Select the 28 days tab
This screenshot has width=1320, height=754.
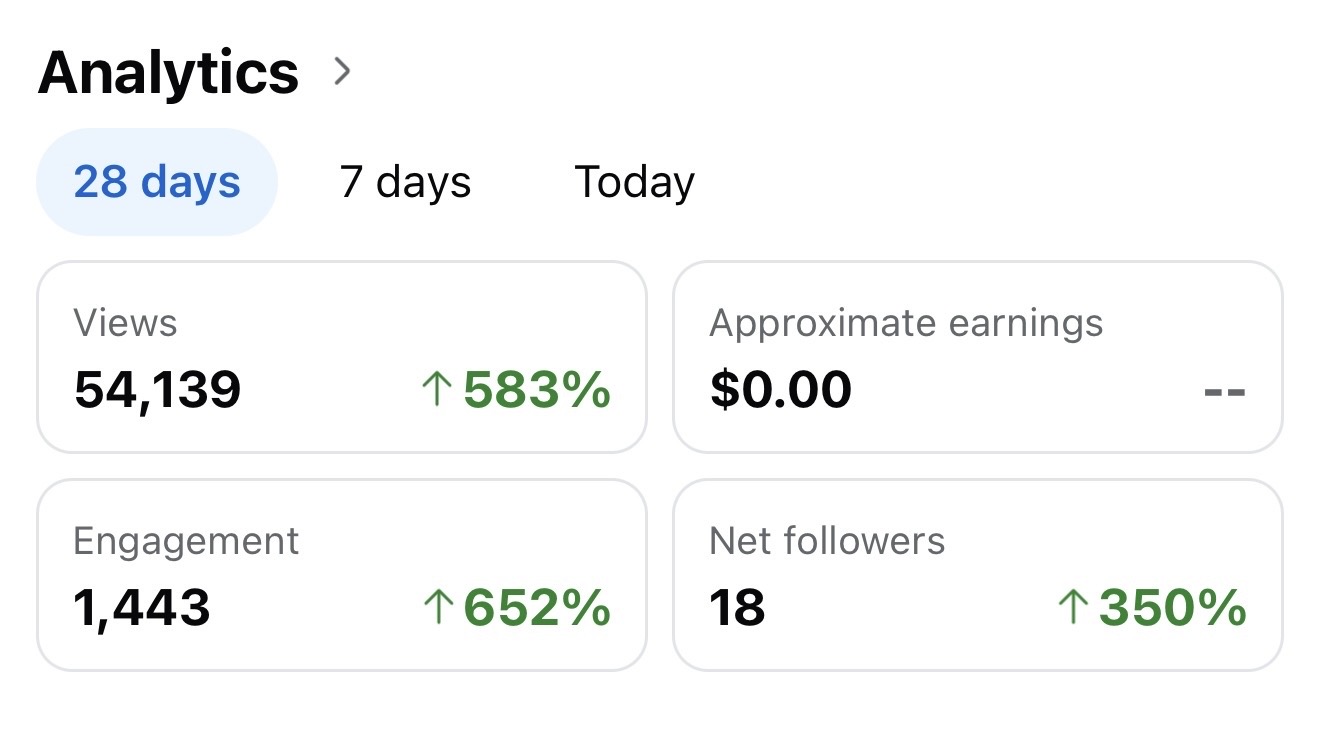[157, 182]
